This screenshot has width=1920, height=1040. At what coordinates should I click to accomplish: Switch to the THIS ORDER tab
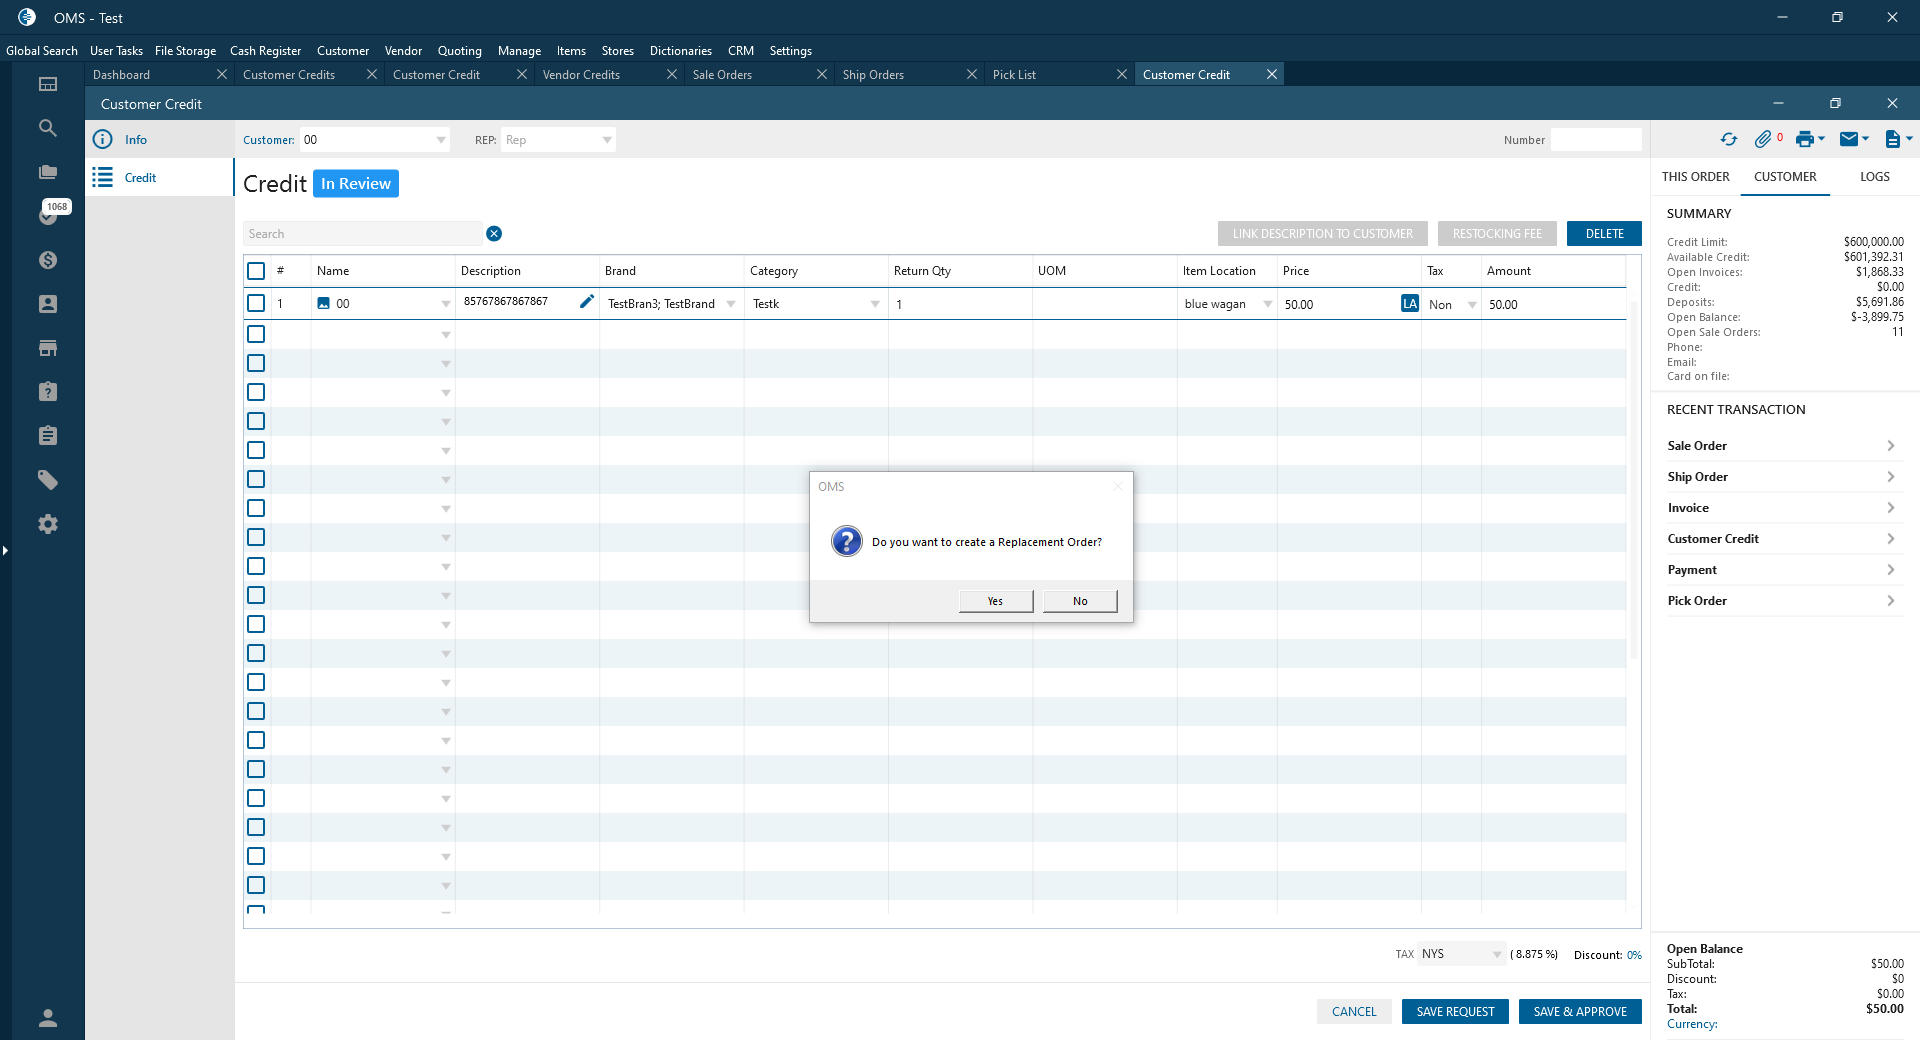[1695, 177]
